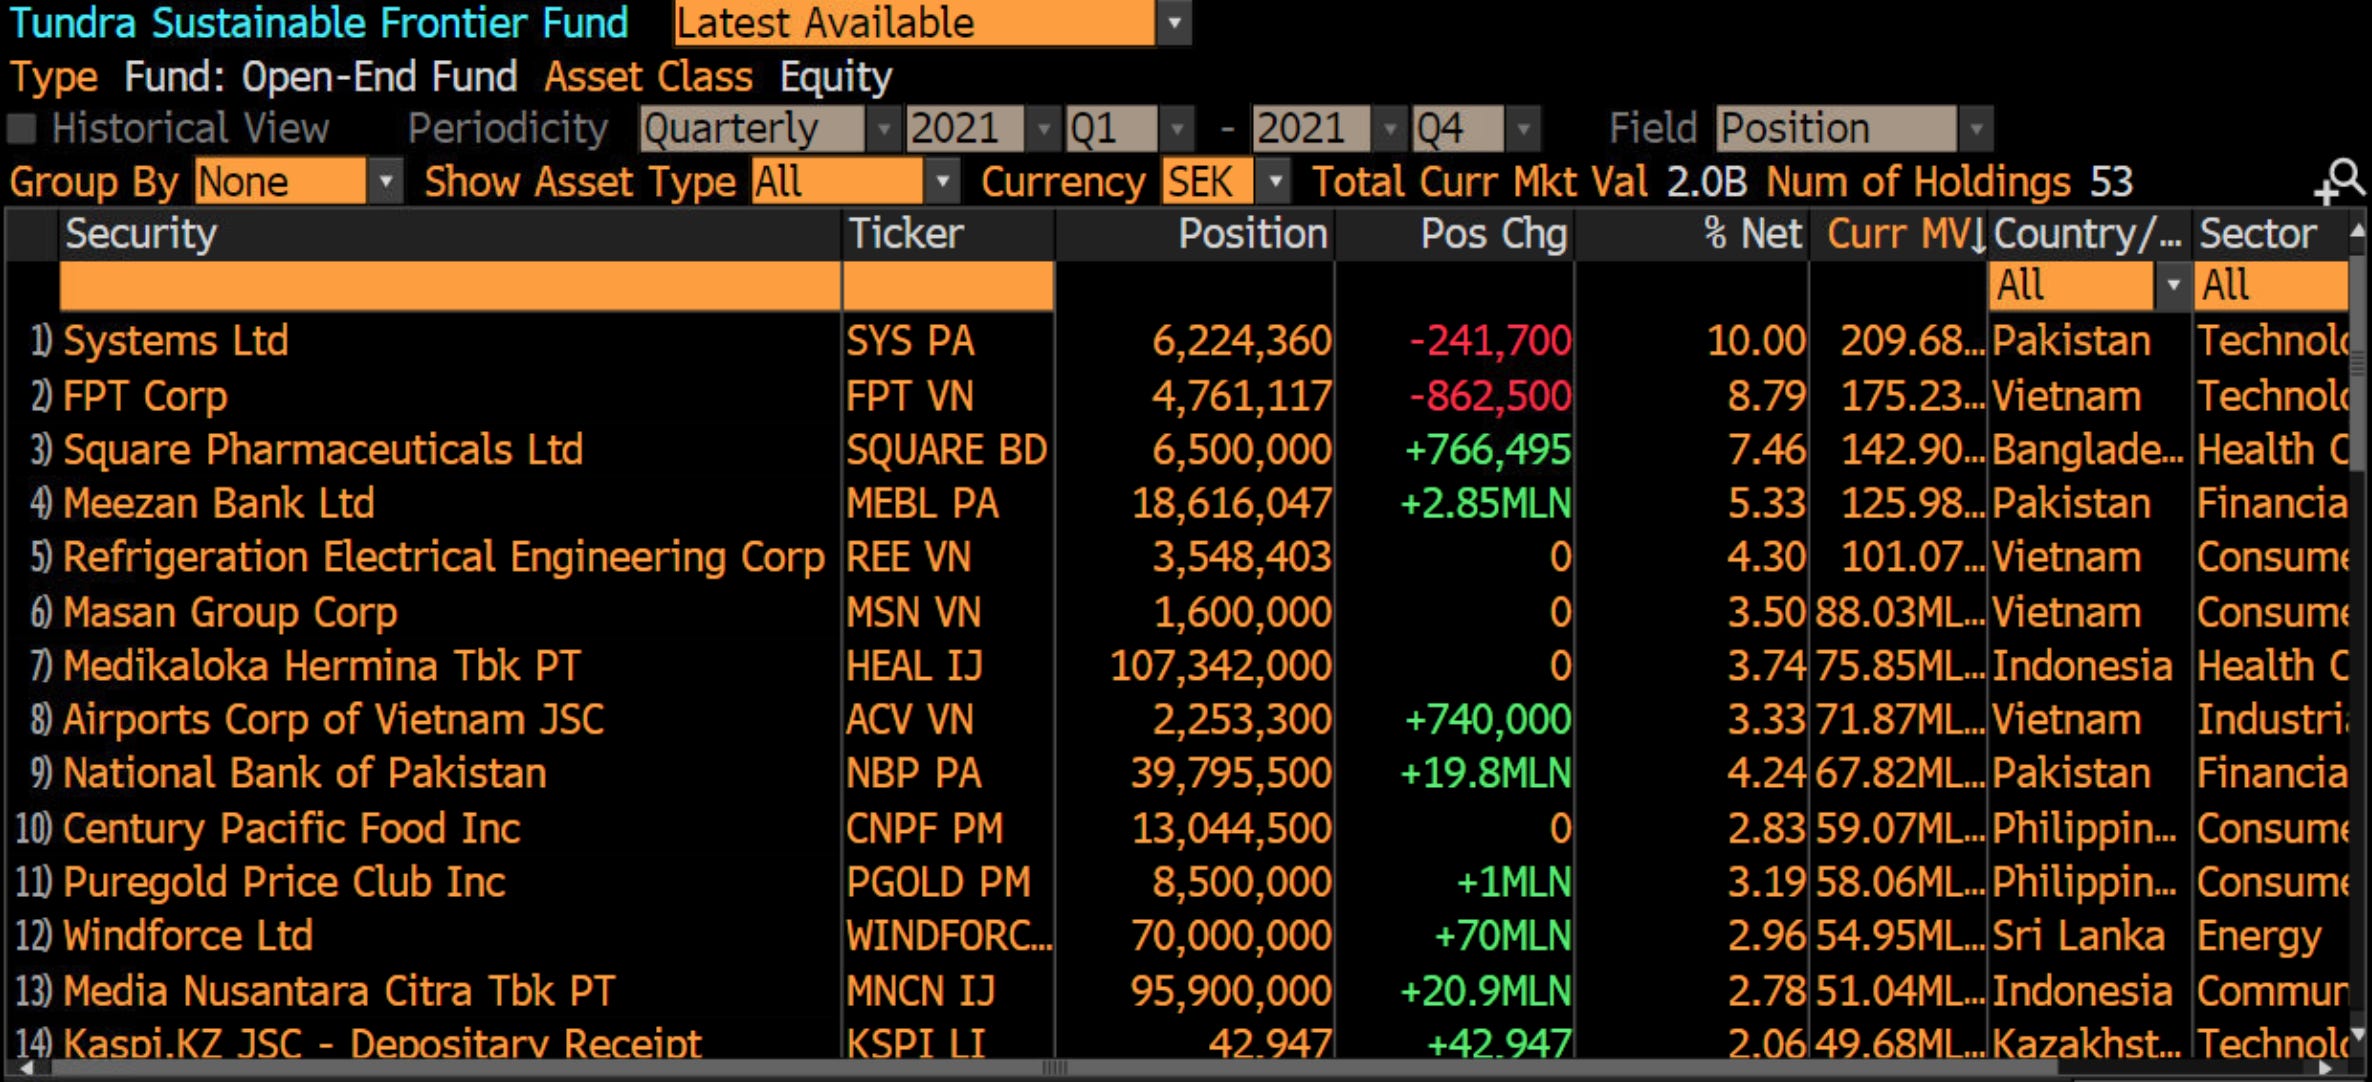The height and width of the screenshot is (1082, 2372).
Task: Click the FPT VN ticker
Action: point(909,396)
